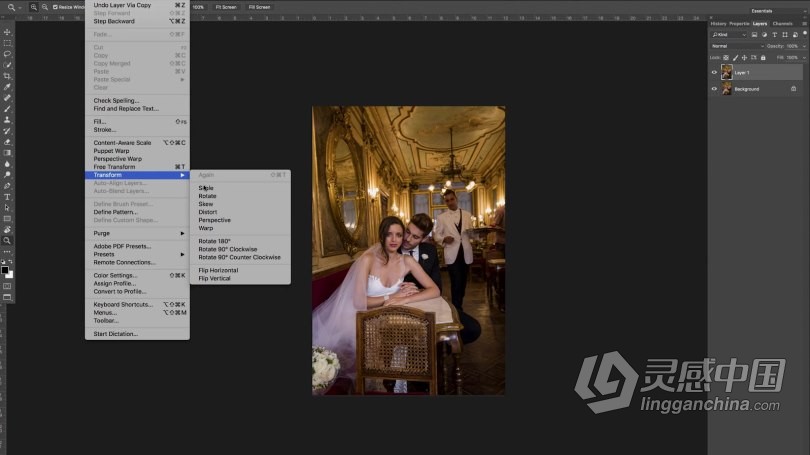This screenshot has width=810, height=455.
Task: Select the Eraser tool
Action: pos(7,142)
